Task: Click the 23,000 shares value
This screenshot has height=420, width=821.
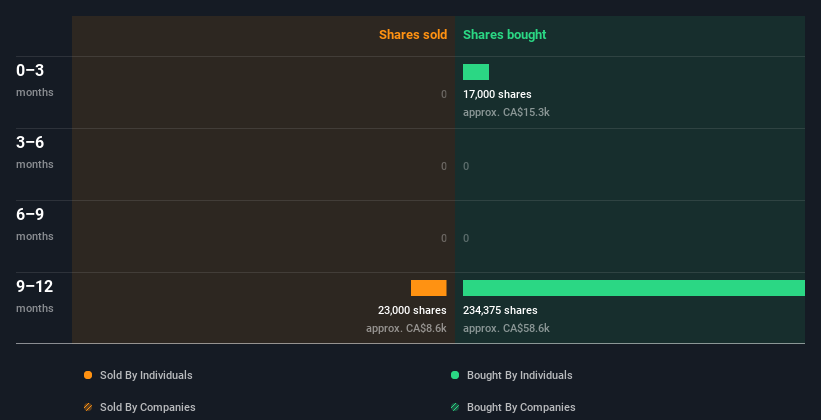Action: tap(412, 310)
